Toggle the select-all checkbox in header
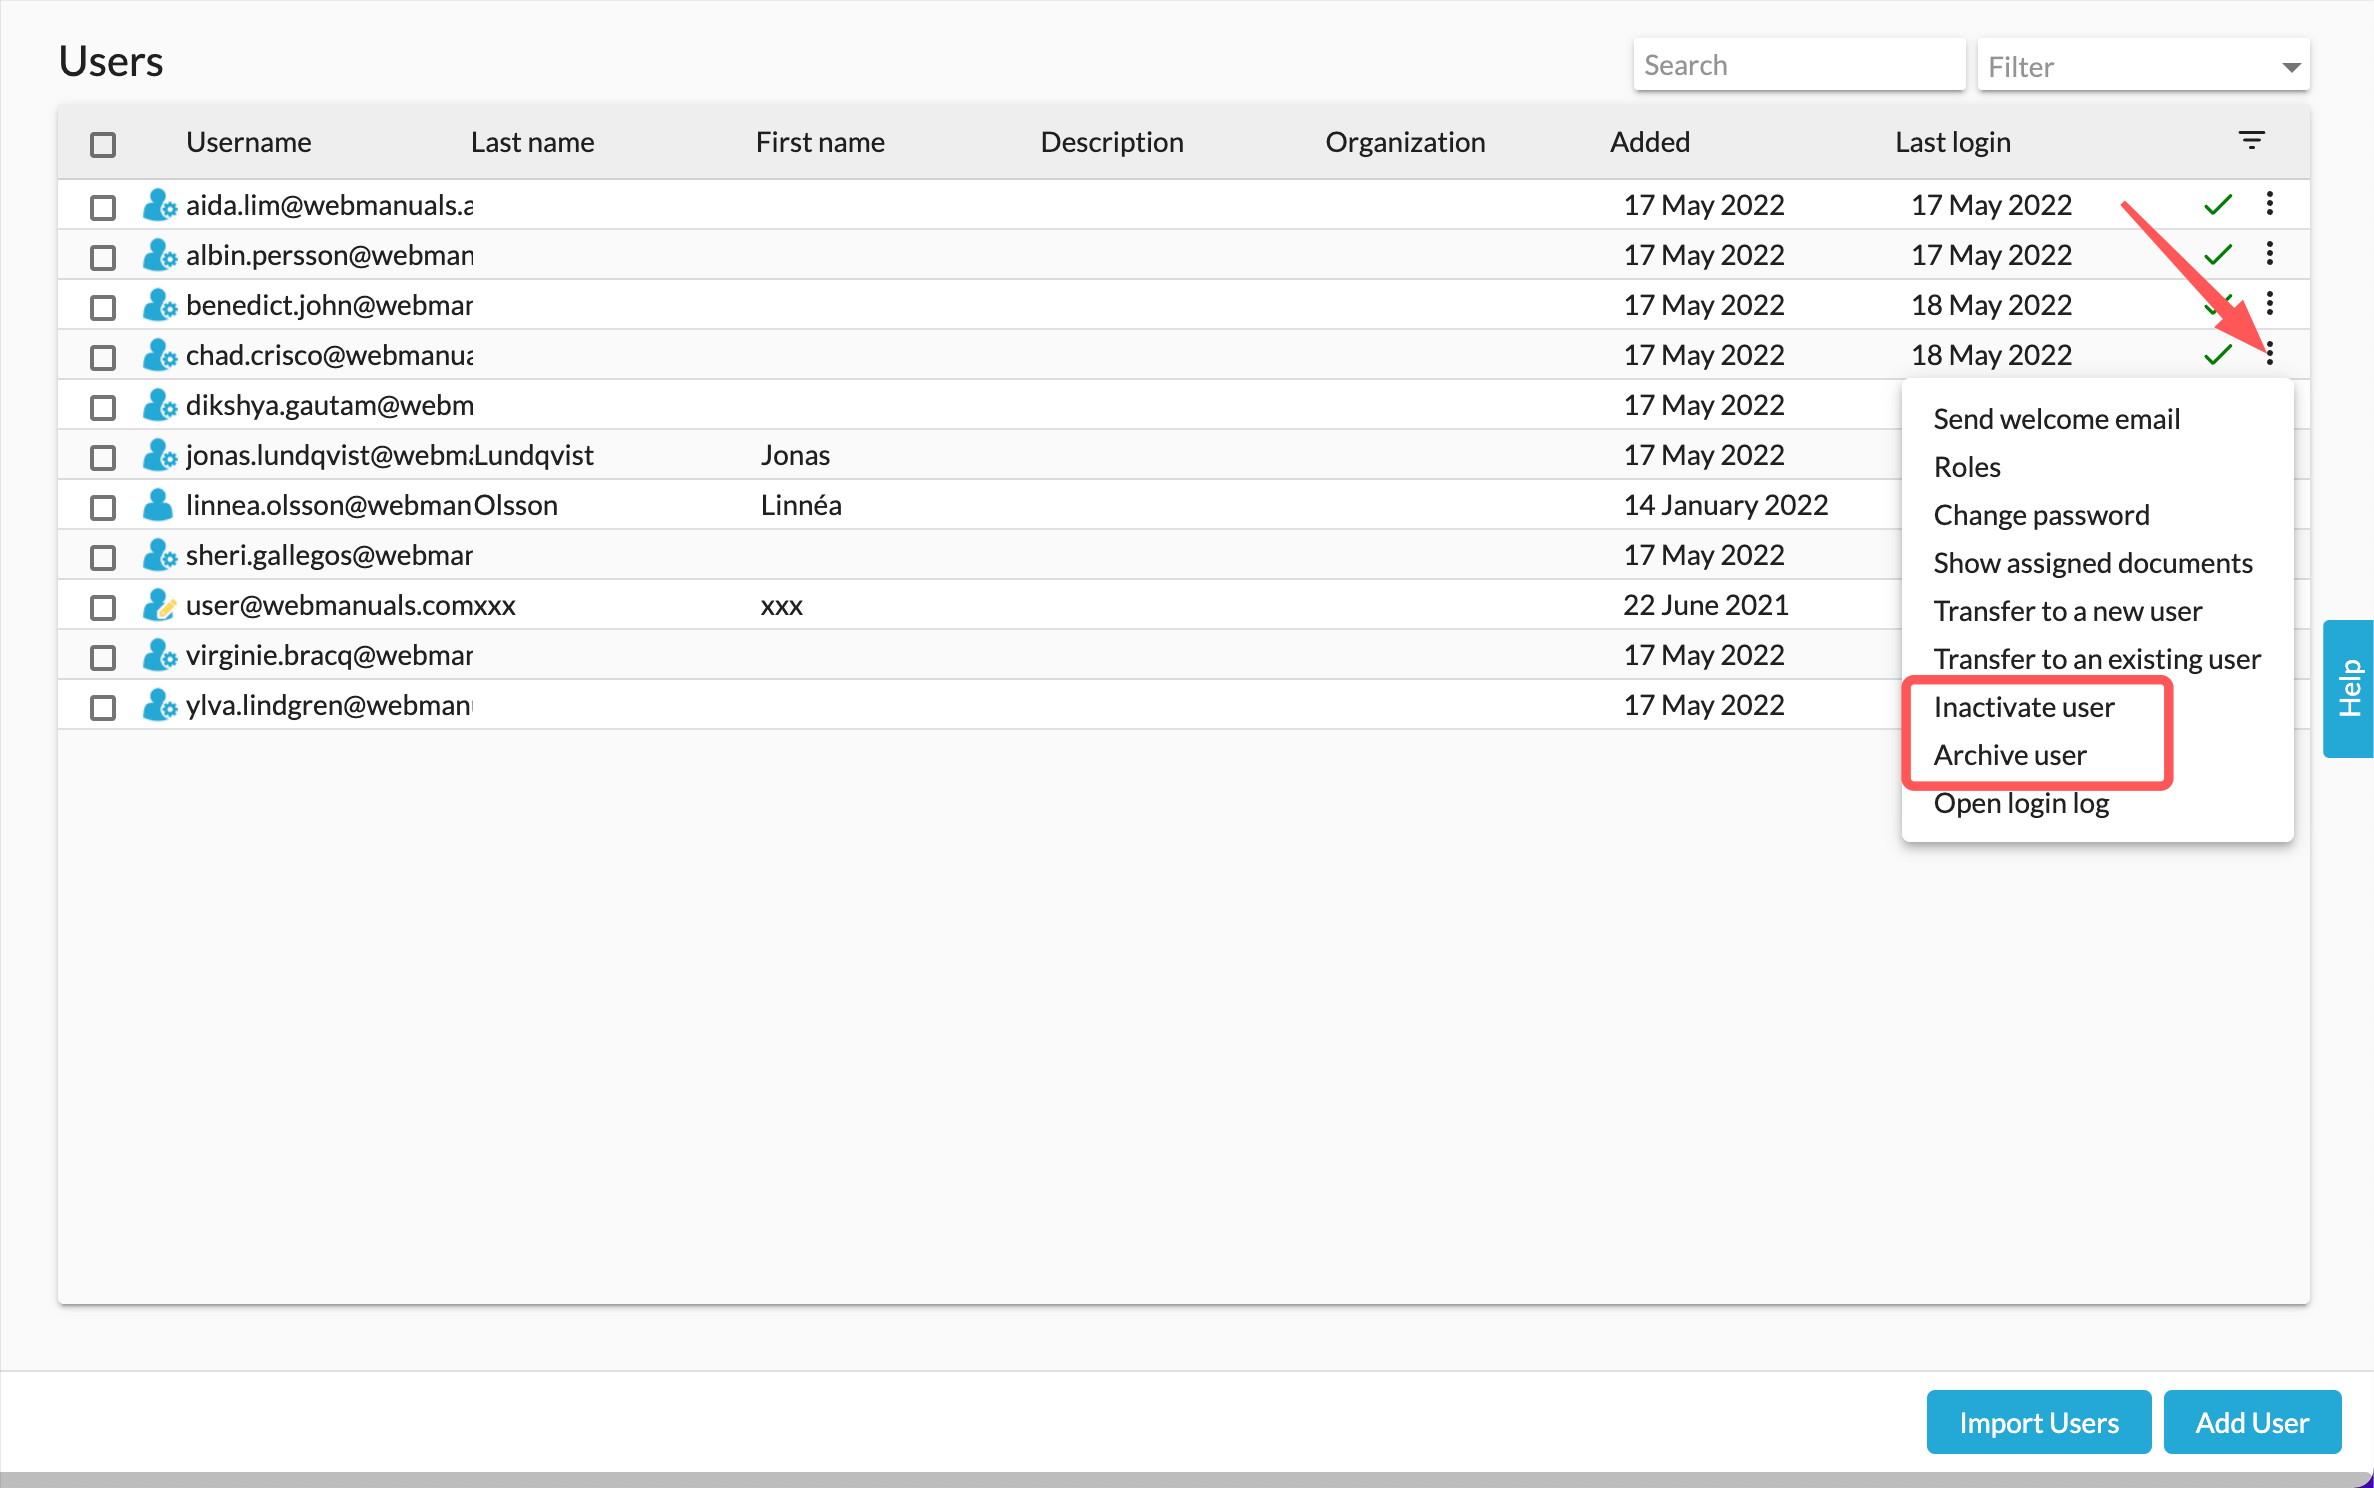The width and height of the screenshot is (2374, 1488). 103,144
